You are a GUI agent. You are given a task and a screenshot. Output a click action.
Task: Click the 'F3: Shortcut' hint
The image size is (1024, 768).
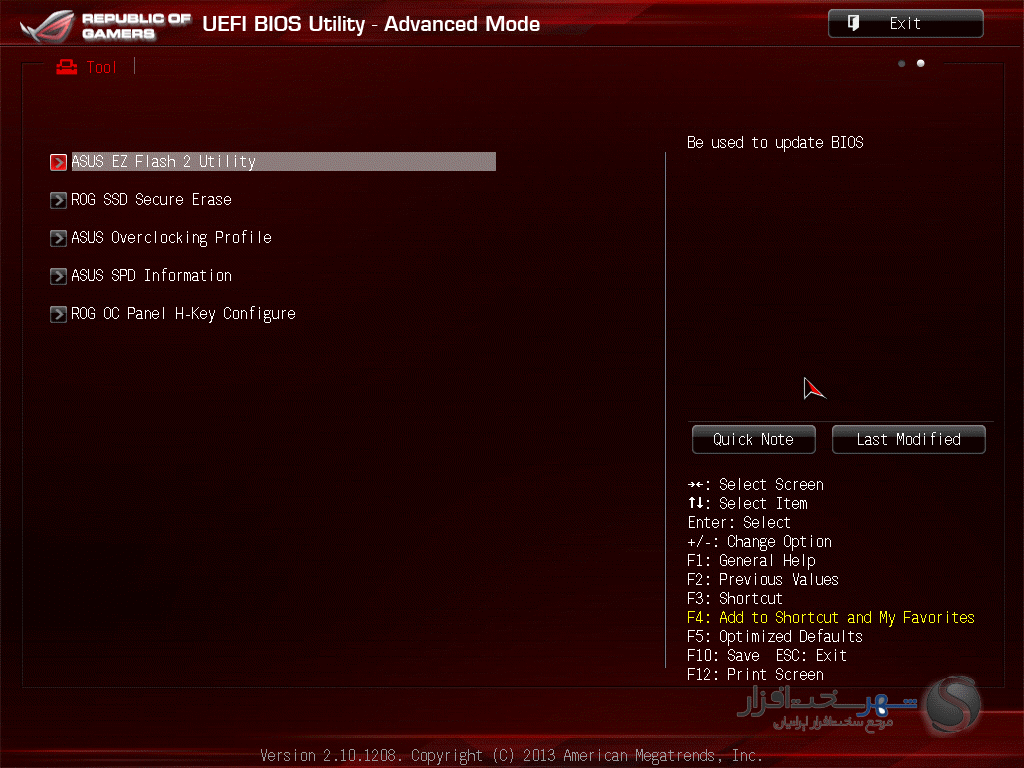(x=735, y=599)
